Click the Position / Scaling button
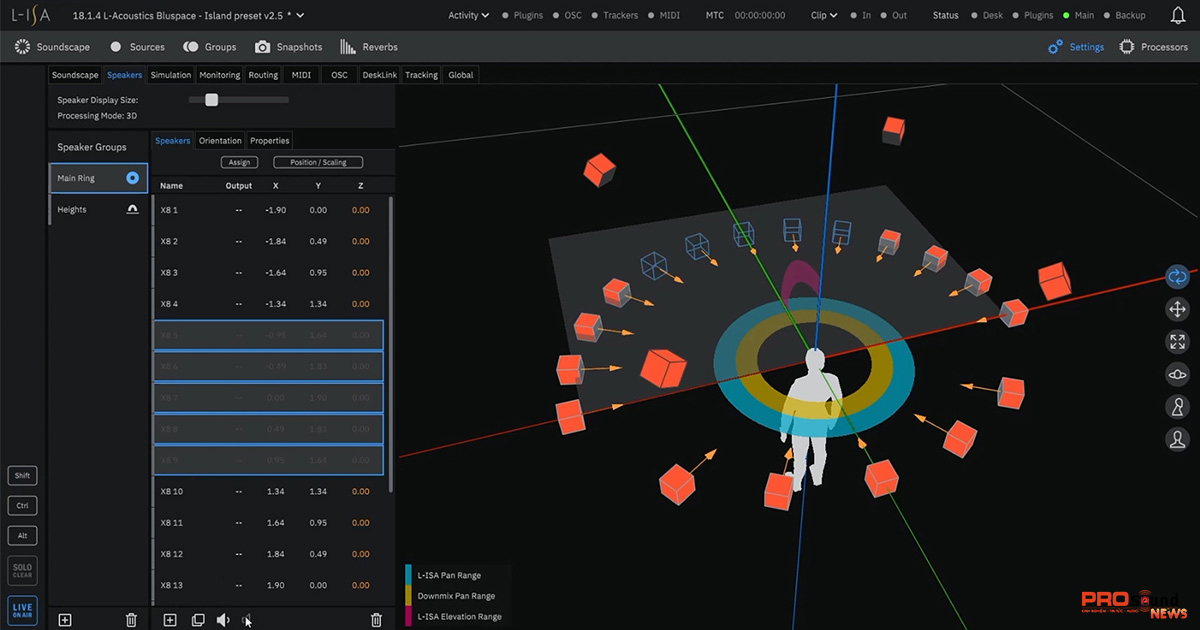The width and height of the screenshot is (1200, 630). click(x=318, y=162)
